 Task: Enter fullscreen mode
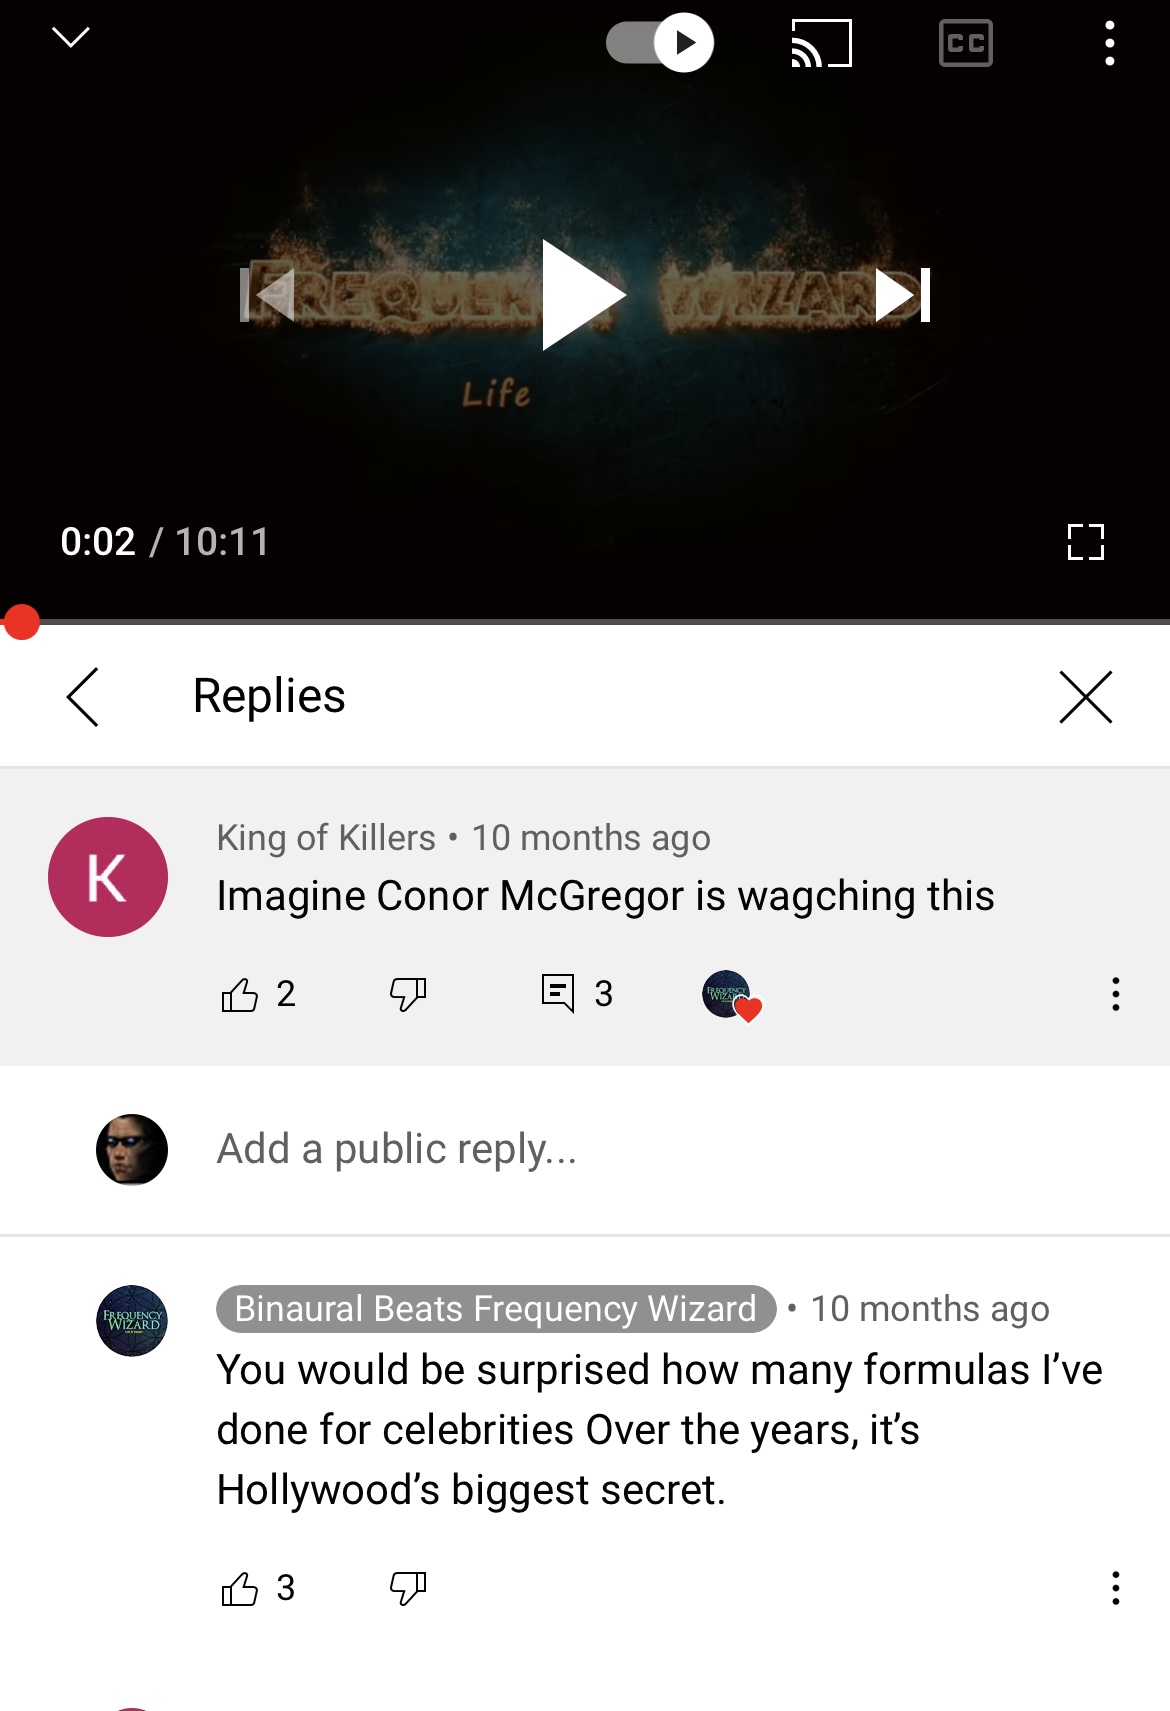1085,542
